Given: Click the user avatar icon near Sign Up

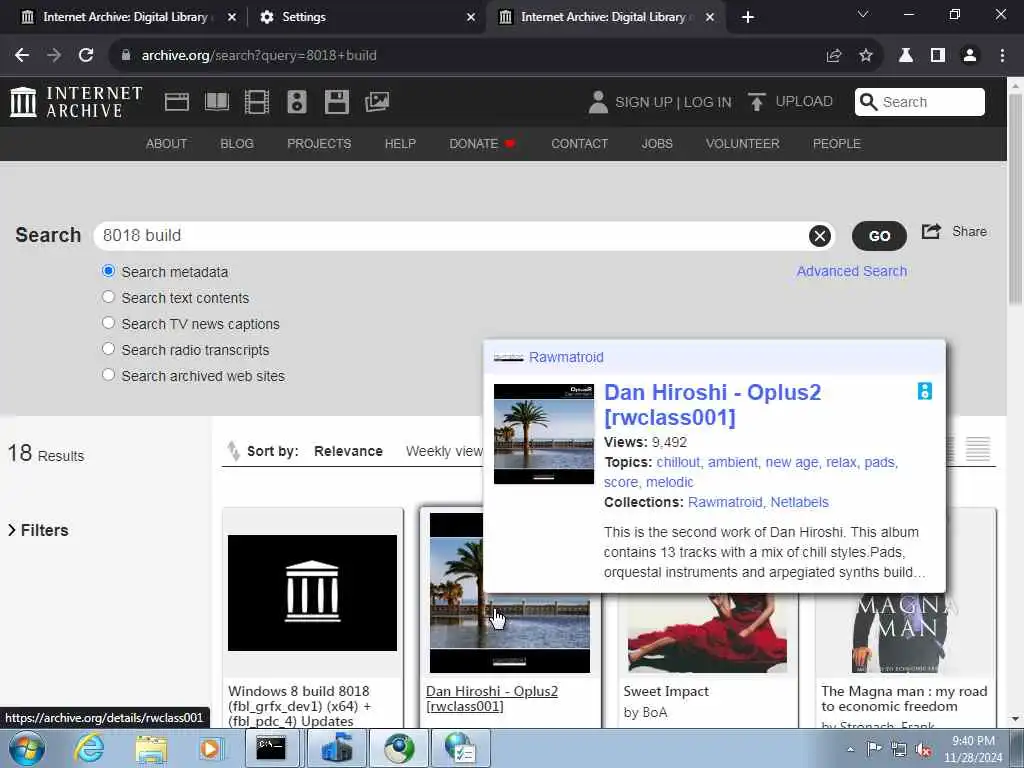Looking at the screenshot, I should coord(598,102).
